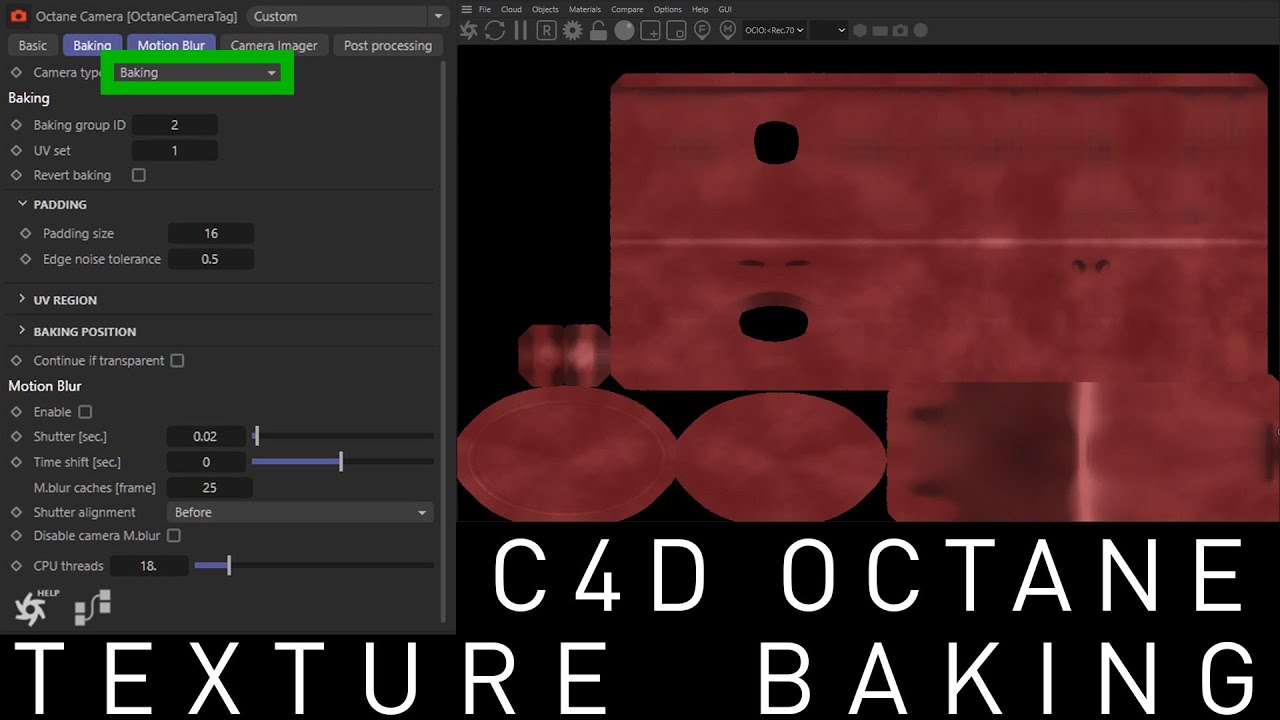This screenshot has width=1280, height=720.
Task: Pause the Live Viewer render
Action: 520,30
